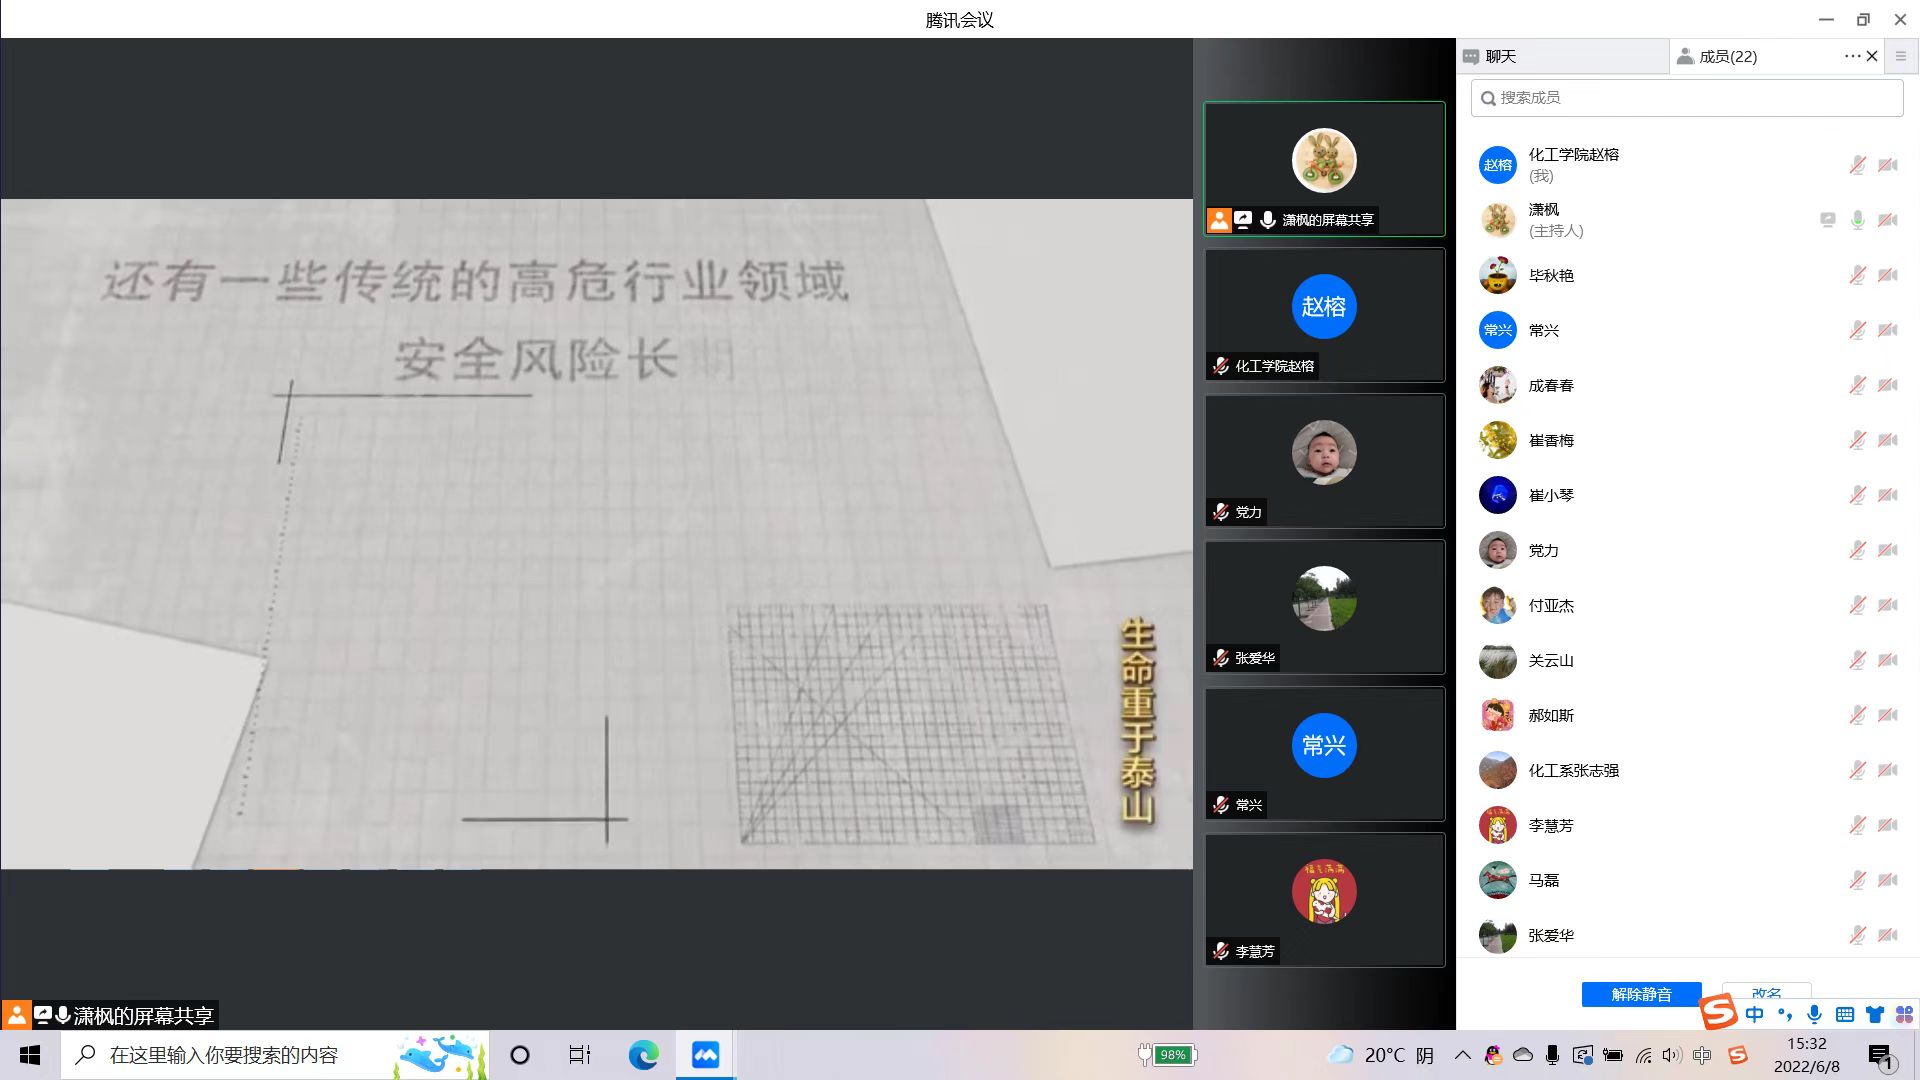Select the 化工学院赵榕 video tile
The image size is (1920, 1080).
[x=1324, y=315]
